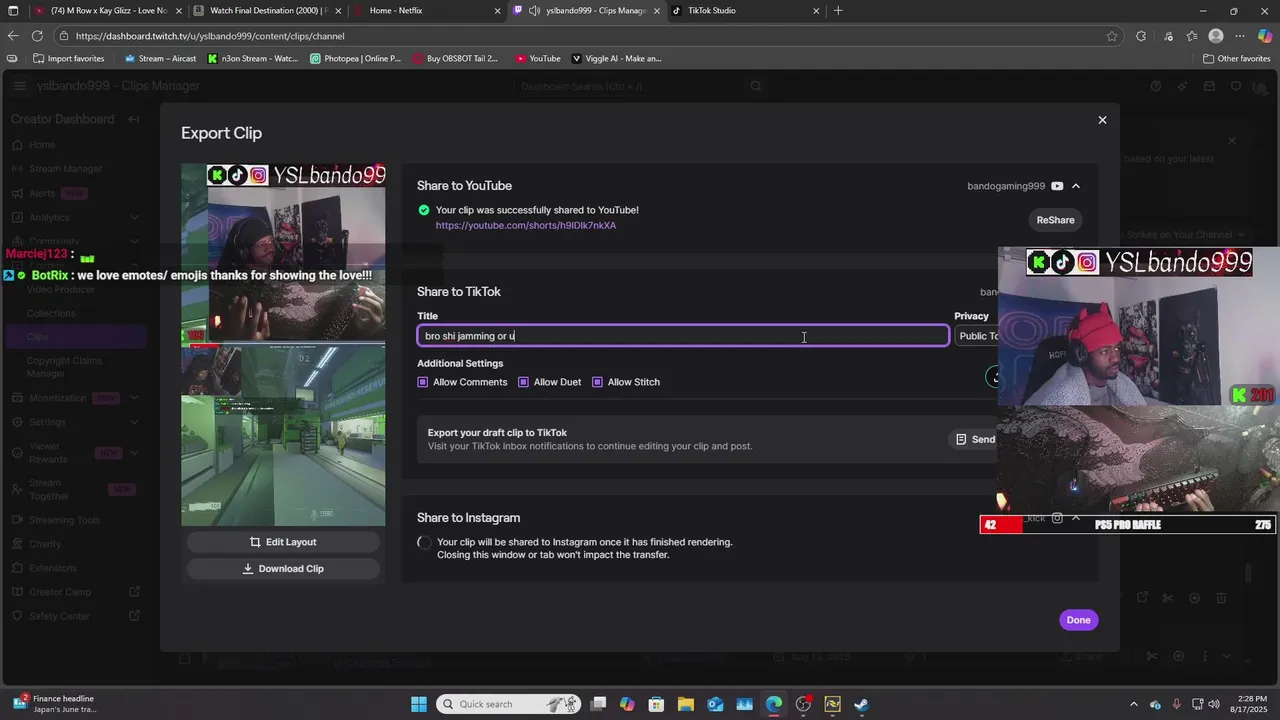Click the purple Done button

pos(1078,620)
